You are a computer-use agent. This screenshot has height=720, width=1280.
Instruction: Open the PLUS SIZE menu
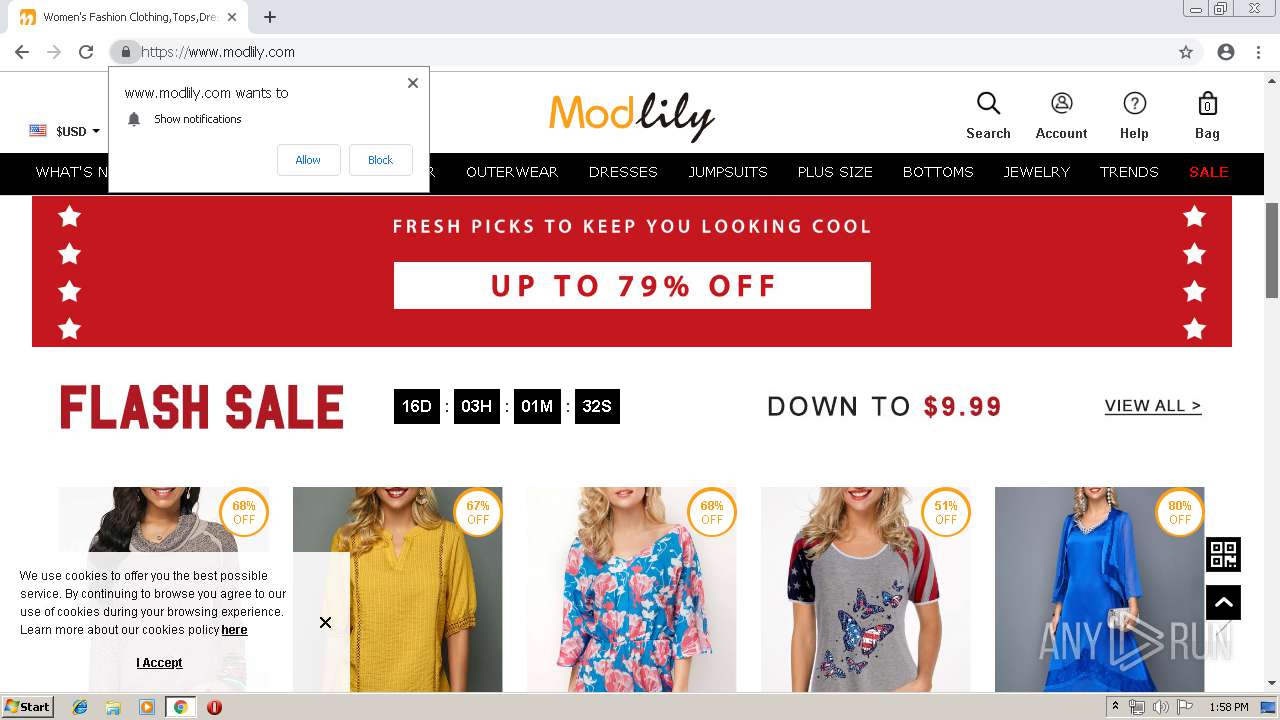(x=835, y=172)
